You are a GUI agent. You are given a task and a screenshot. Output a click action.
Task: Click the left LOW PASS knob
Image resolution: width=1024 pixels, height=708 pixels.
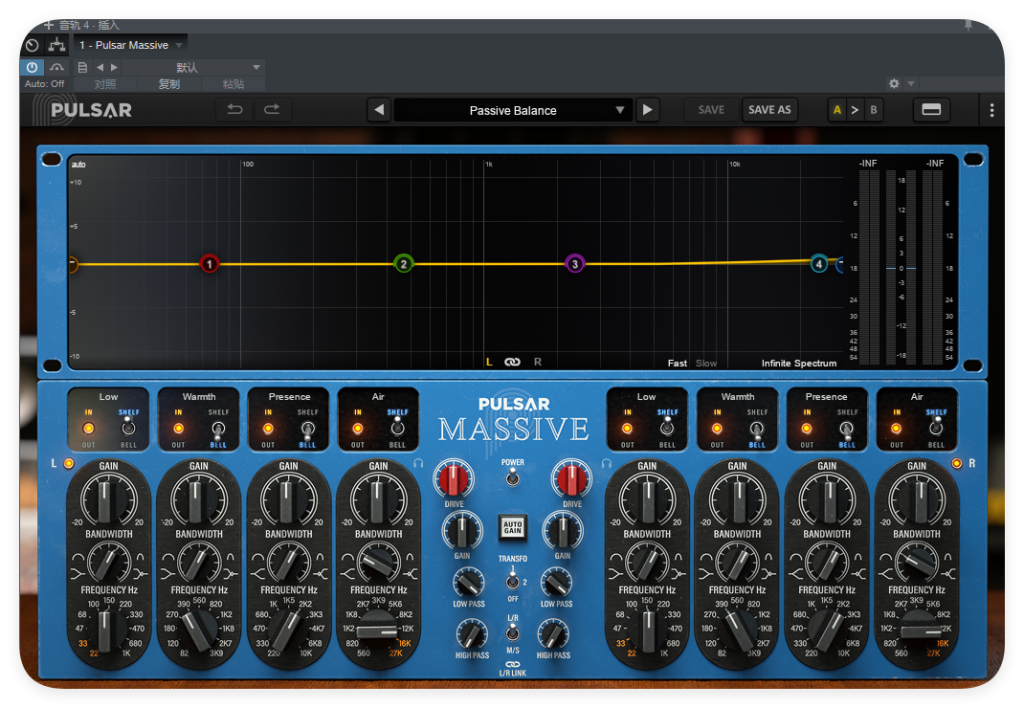coord(468,583)
